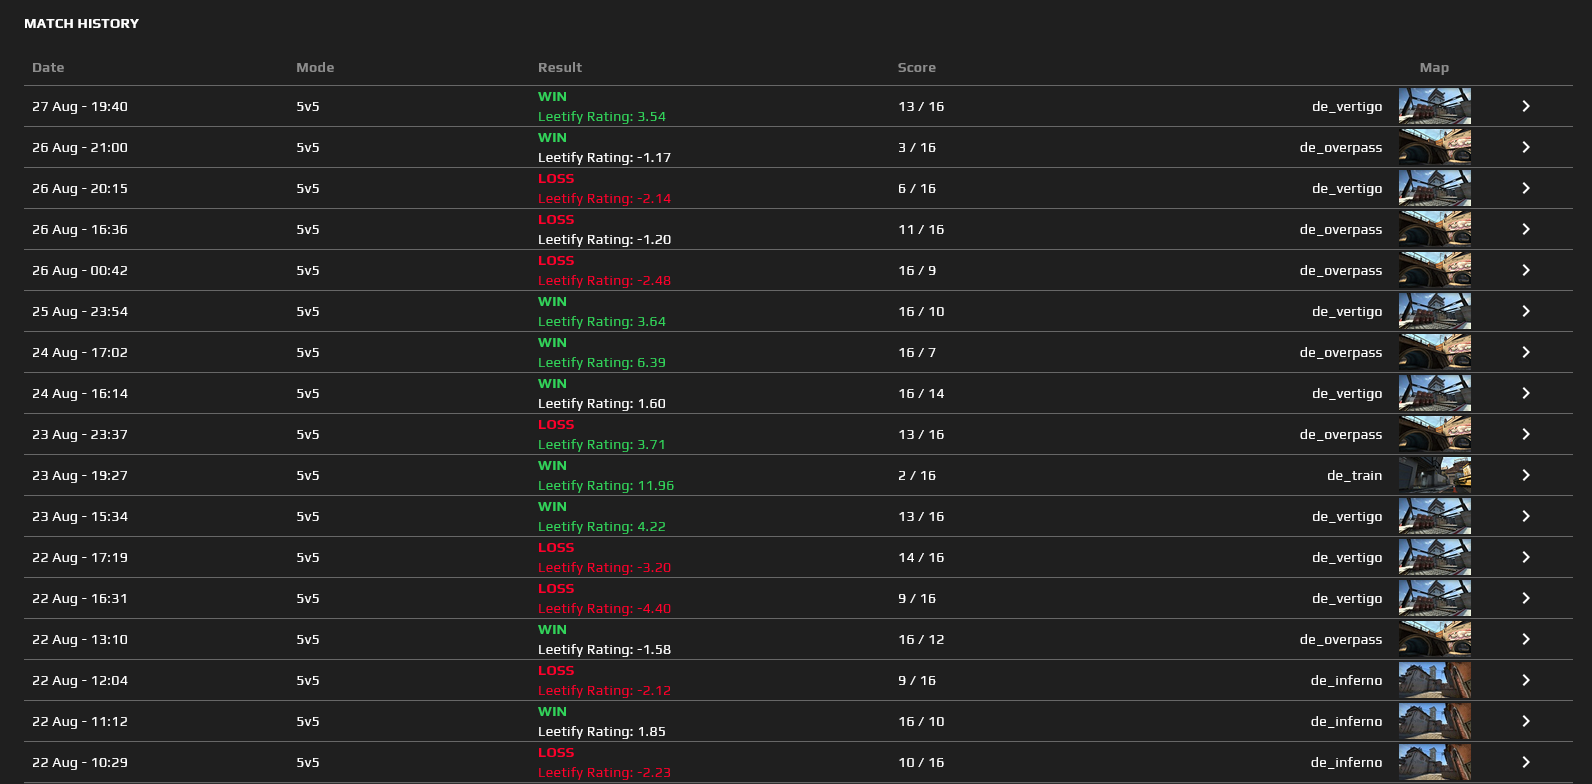Open the 27 Aug - 19:40 match chevron
This screenshot has width=1592, height=784.
point(1526,106)
